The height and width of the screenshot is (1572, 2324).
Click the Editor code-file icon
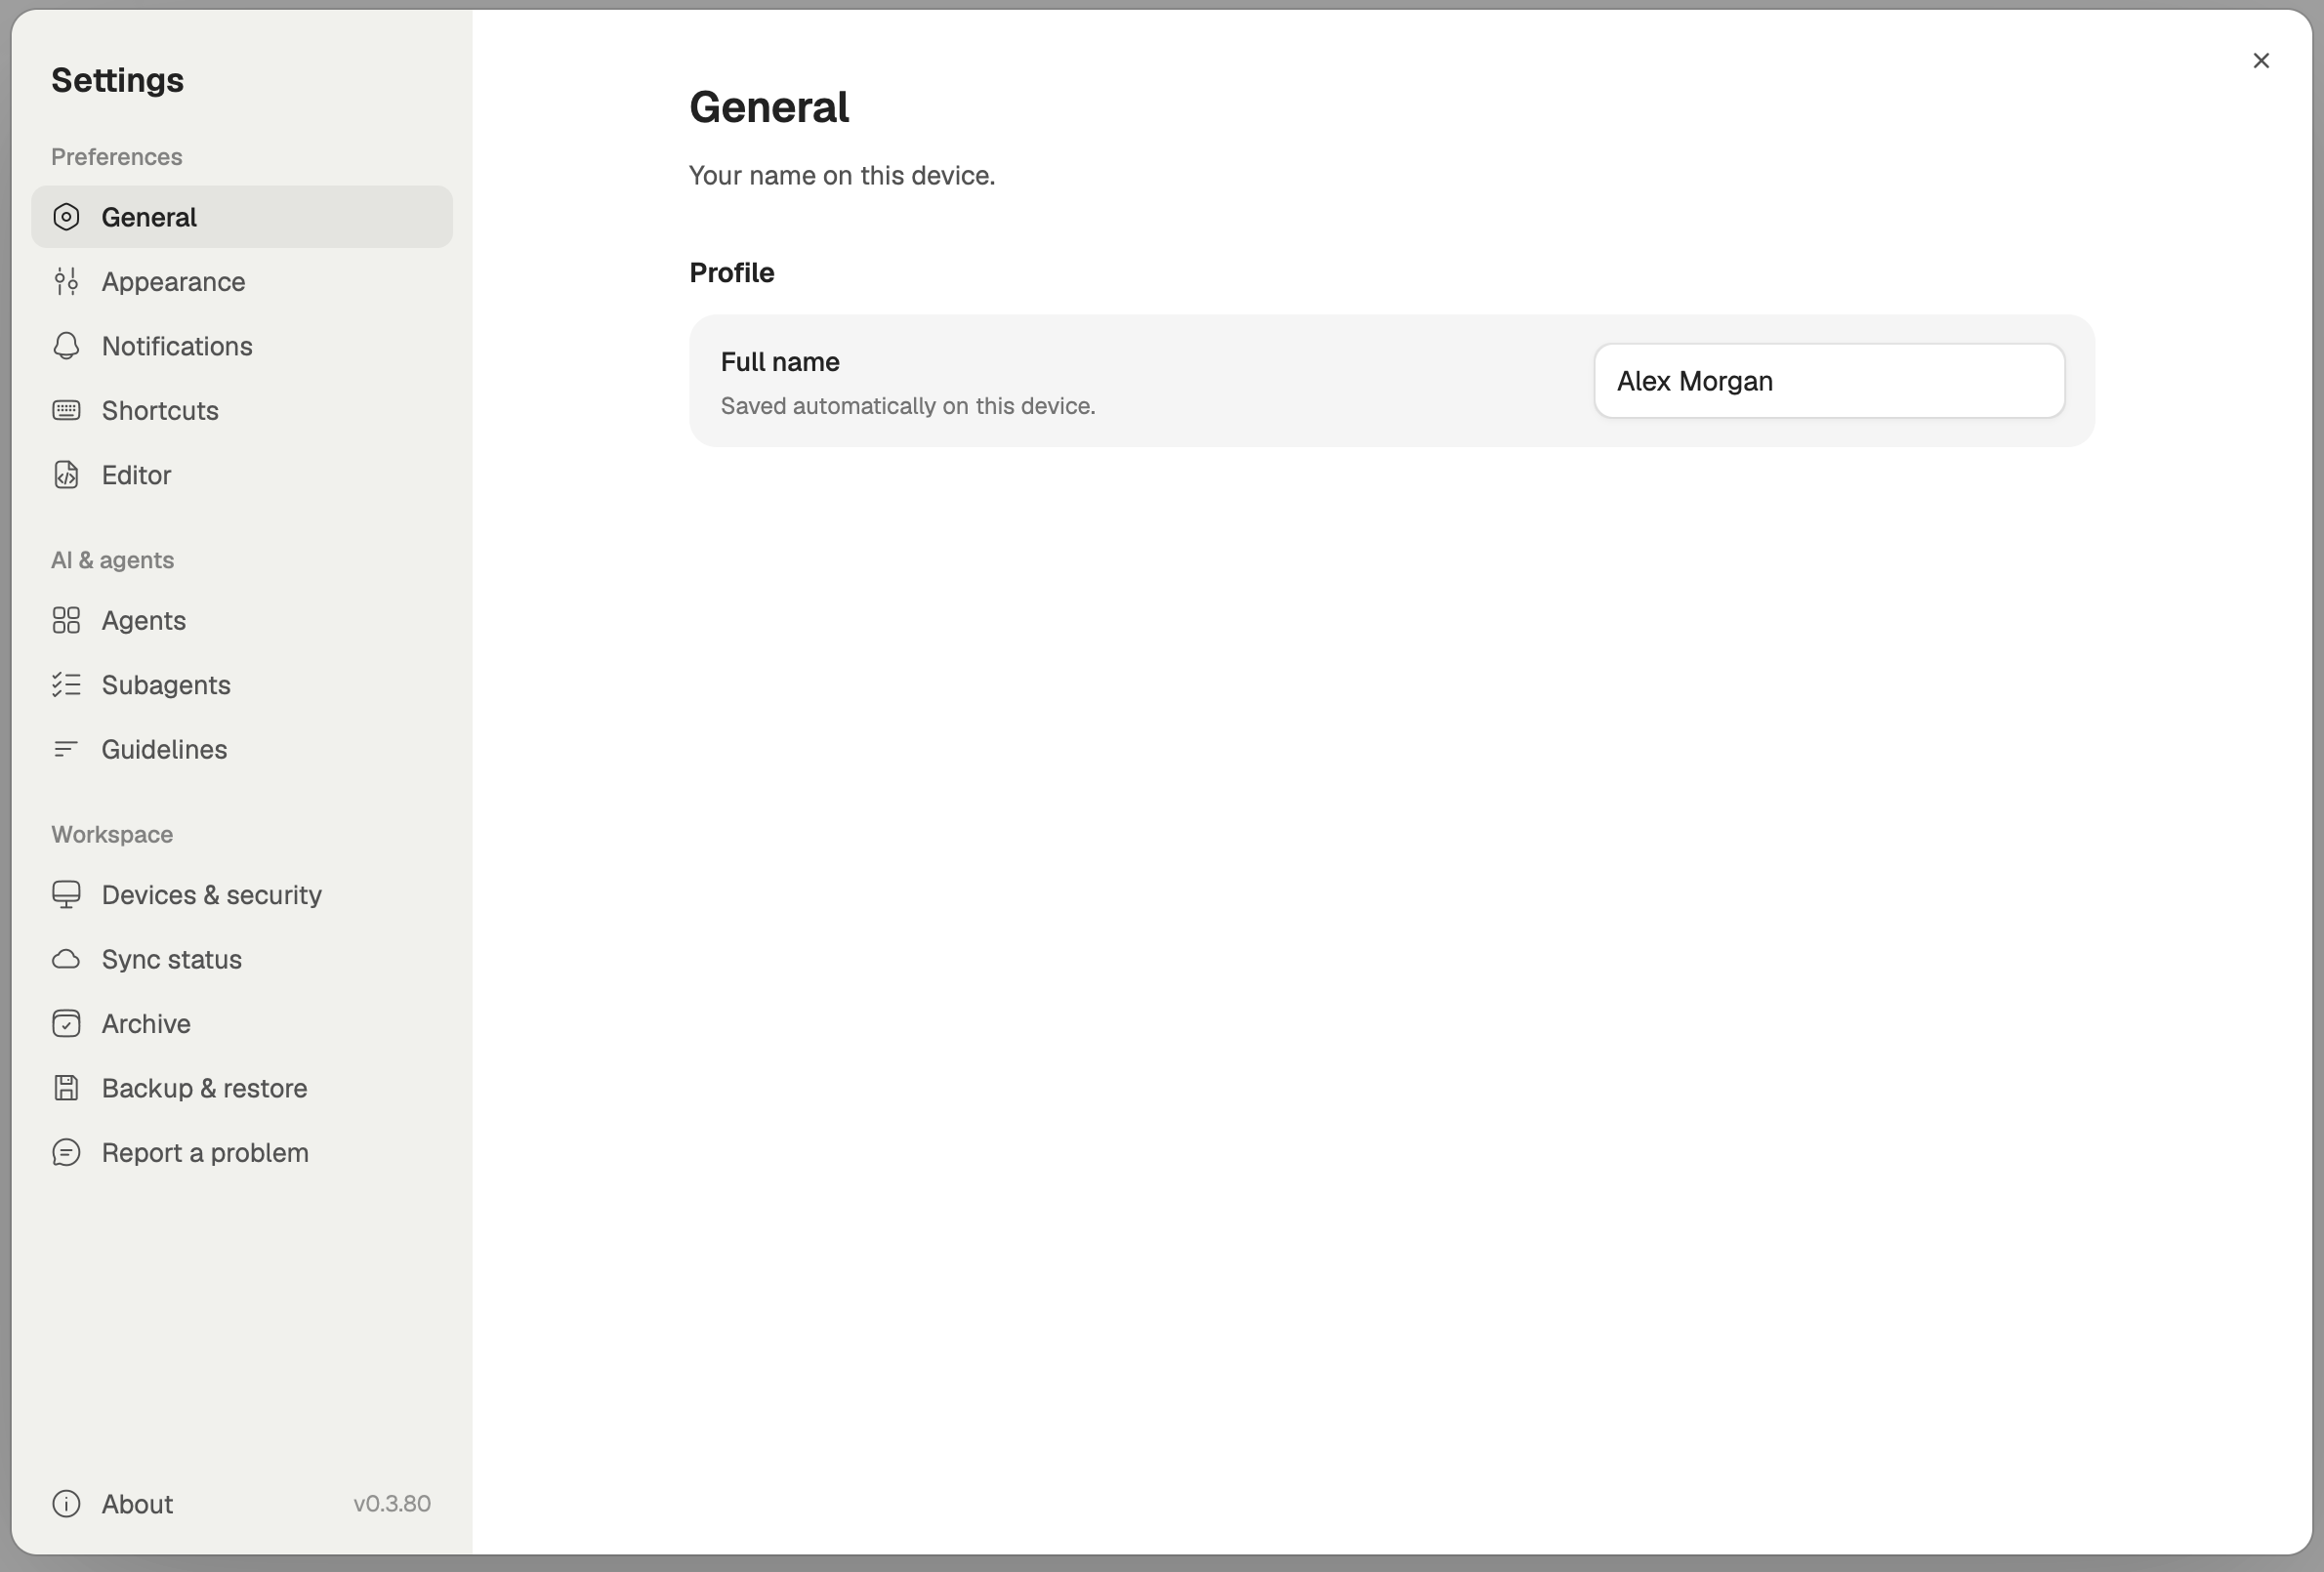[66, 475]
